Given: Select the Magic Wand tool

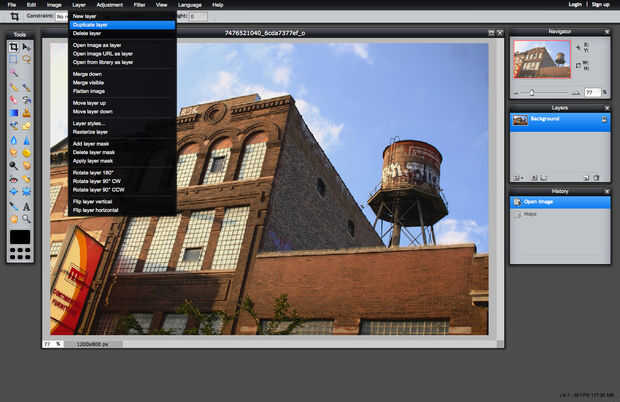Looking at the screenshot, I should (x=13, y=73).
